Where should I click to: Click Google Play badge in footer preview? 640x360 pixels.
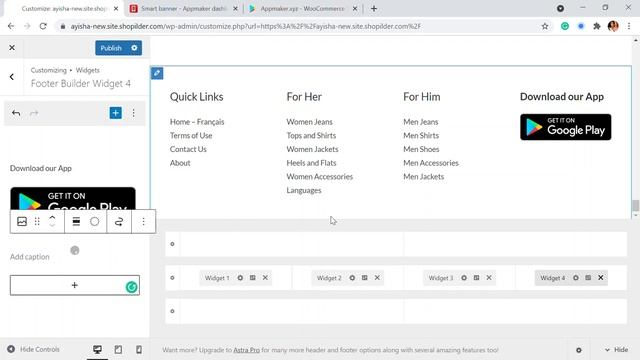pos(566,127)
